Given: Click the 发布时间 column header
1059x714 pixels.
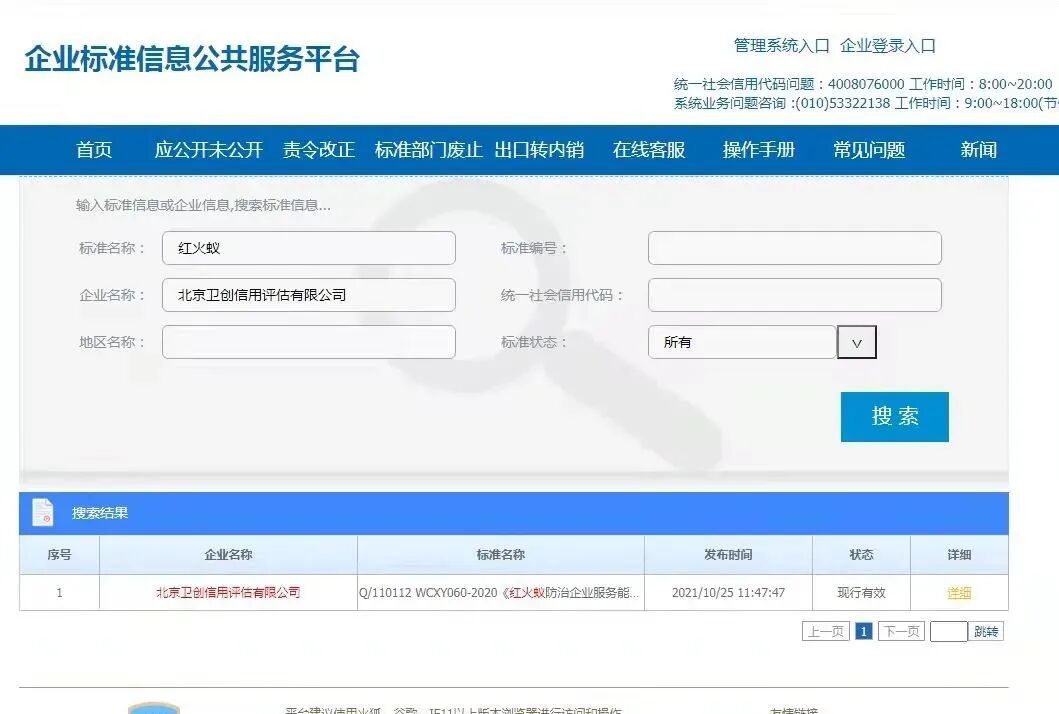Looking at the screenshot, I should [x=728, y=555].
